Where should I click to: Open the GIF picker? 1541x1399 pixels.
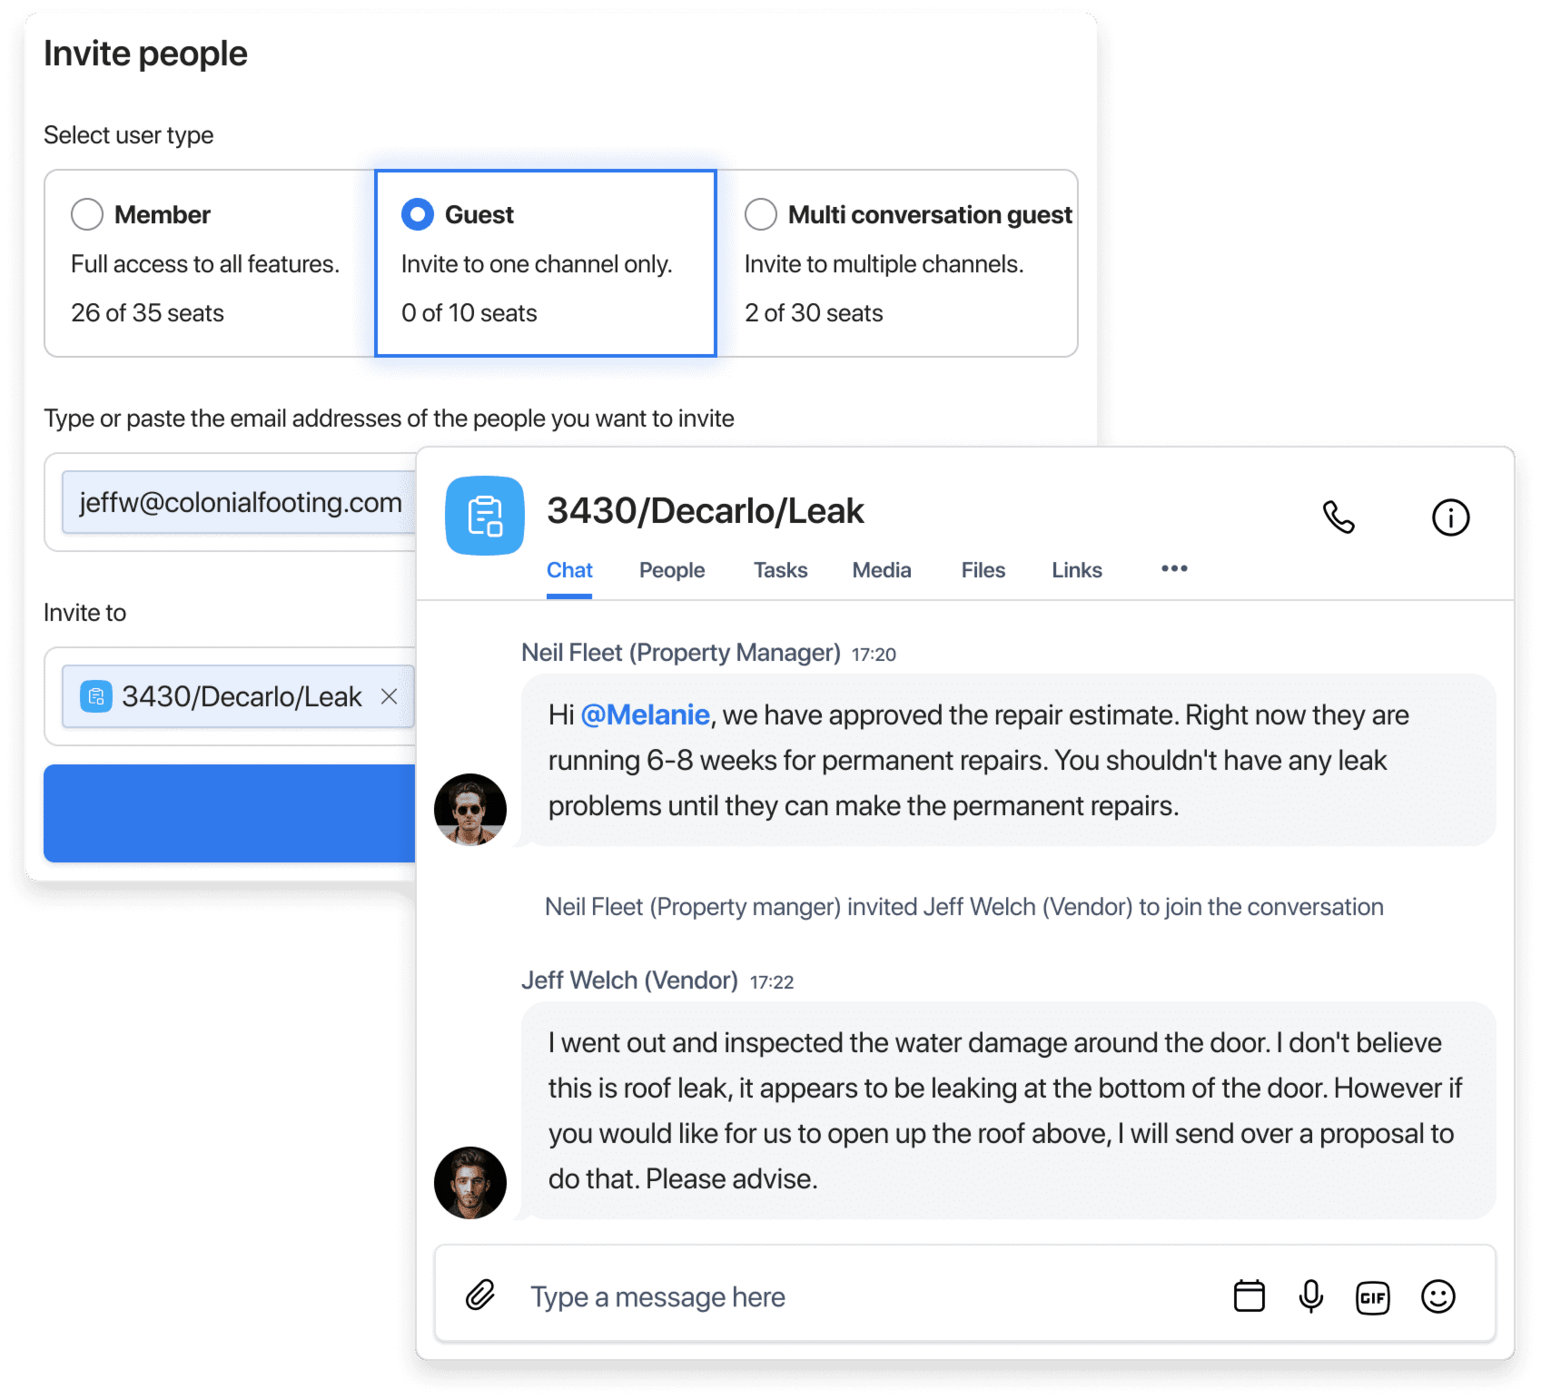pyautogui.click(x=1372, y=1295)
